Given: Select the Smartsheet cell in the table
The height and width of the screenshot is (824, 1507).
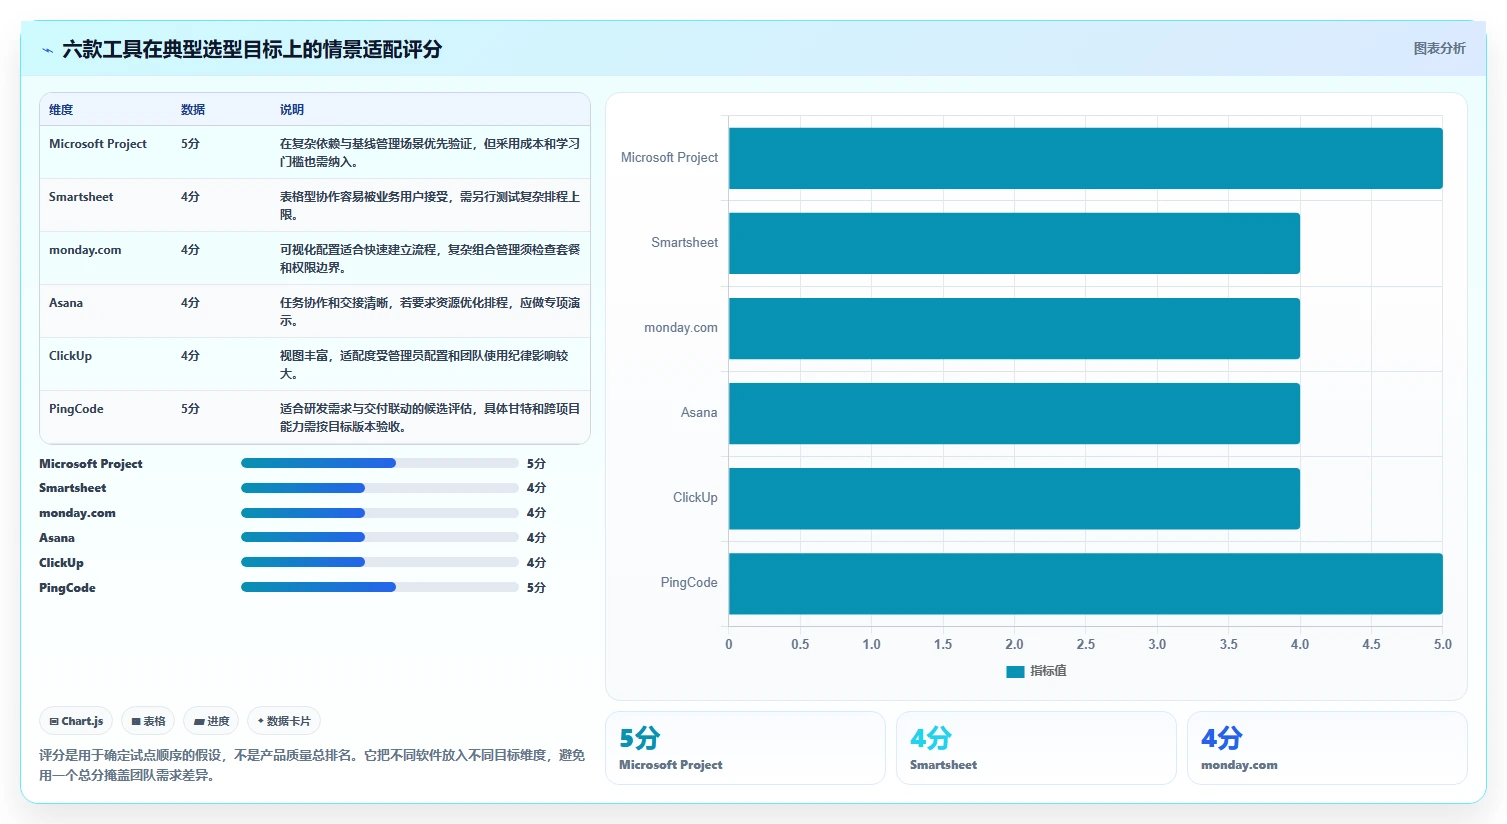Looking at the screenshot, I should (x=81, y=197).
